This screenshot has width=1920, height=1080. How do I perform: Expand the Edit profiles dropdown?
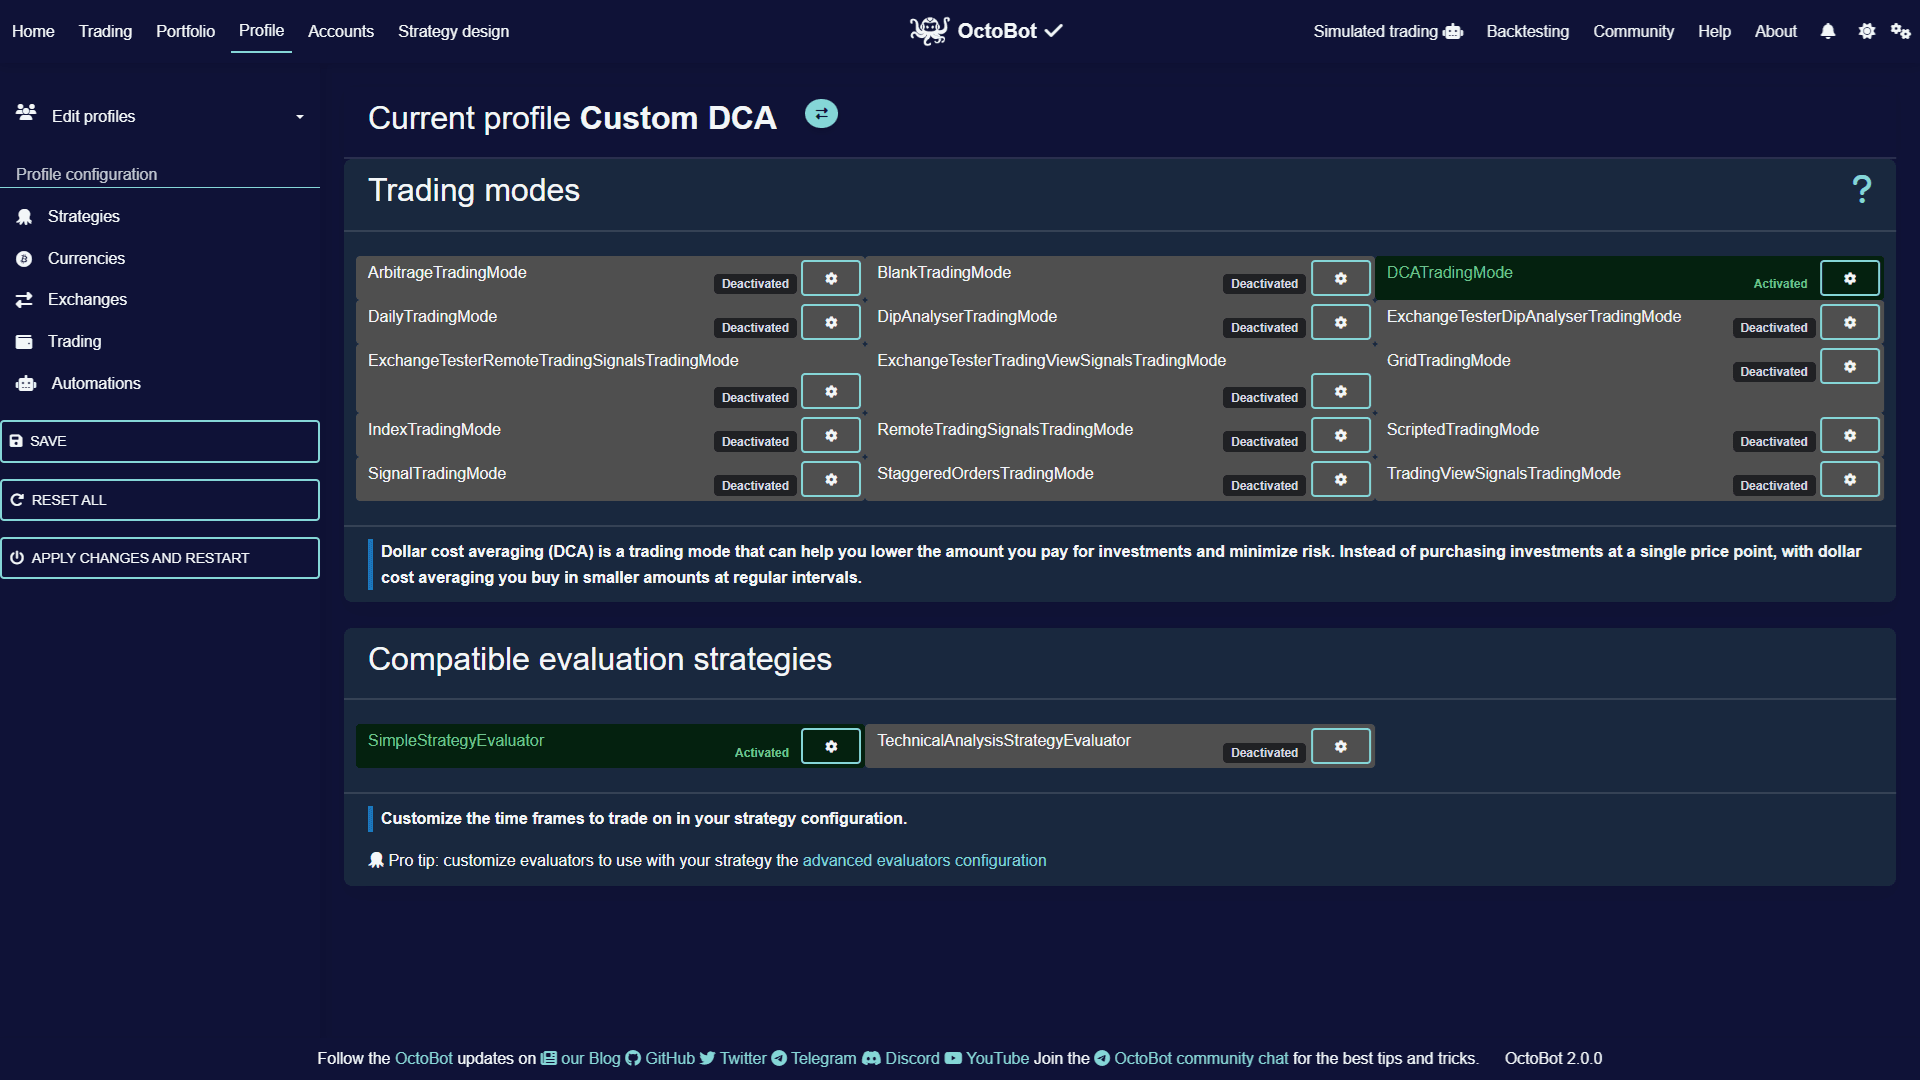pyautogui.click(x=160, y=116)
